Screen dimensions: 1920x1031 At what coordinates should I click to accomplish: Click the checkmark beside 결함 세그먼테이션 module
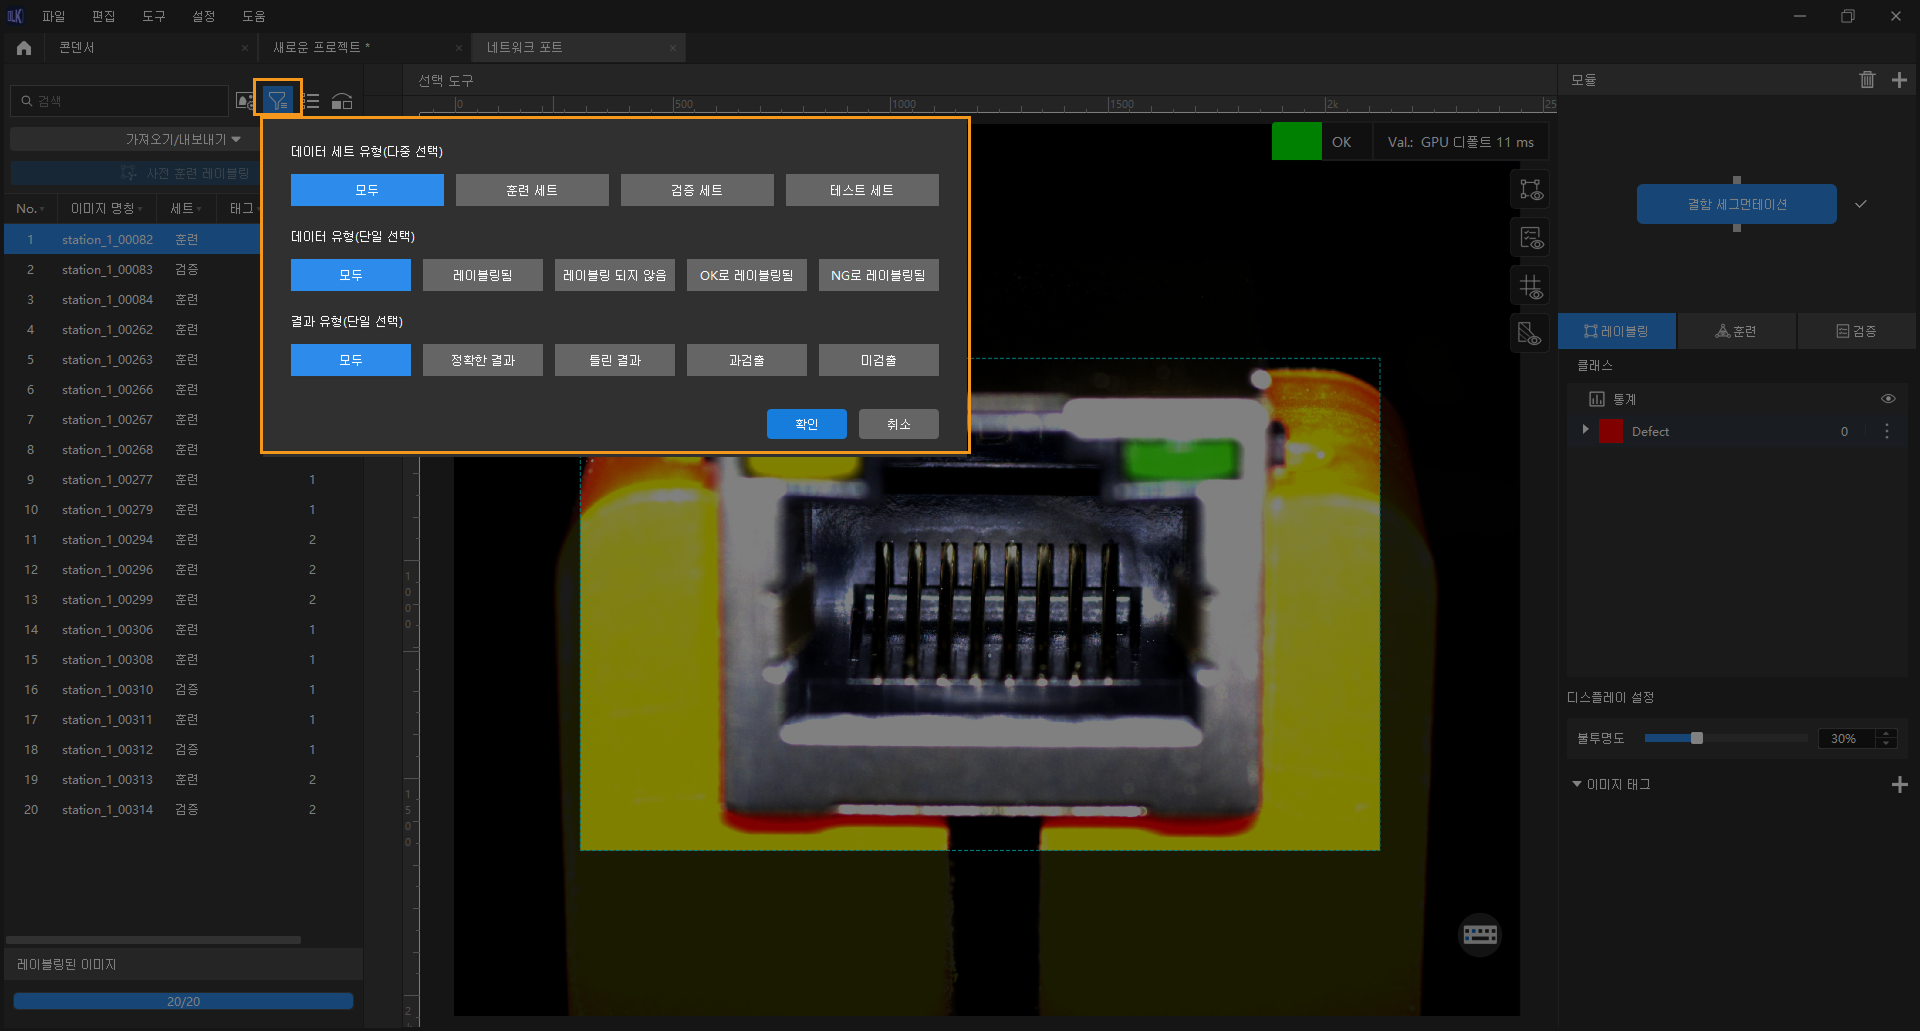(1860, 204)
